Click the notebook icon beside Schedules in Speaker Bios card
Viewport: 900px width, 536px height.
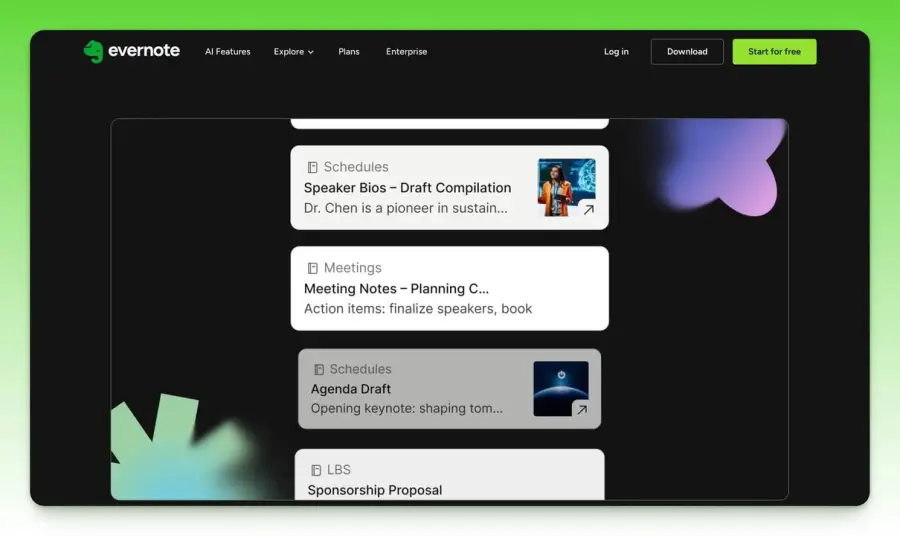(x=312, y=168)
